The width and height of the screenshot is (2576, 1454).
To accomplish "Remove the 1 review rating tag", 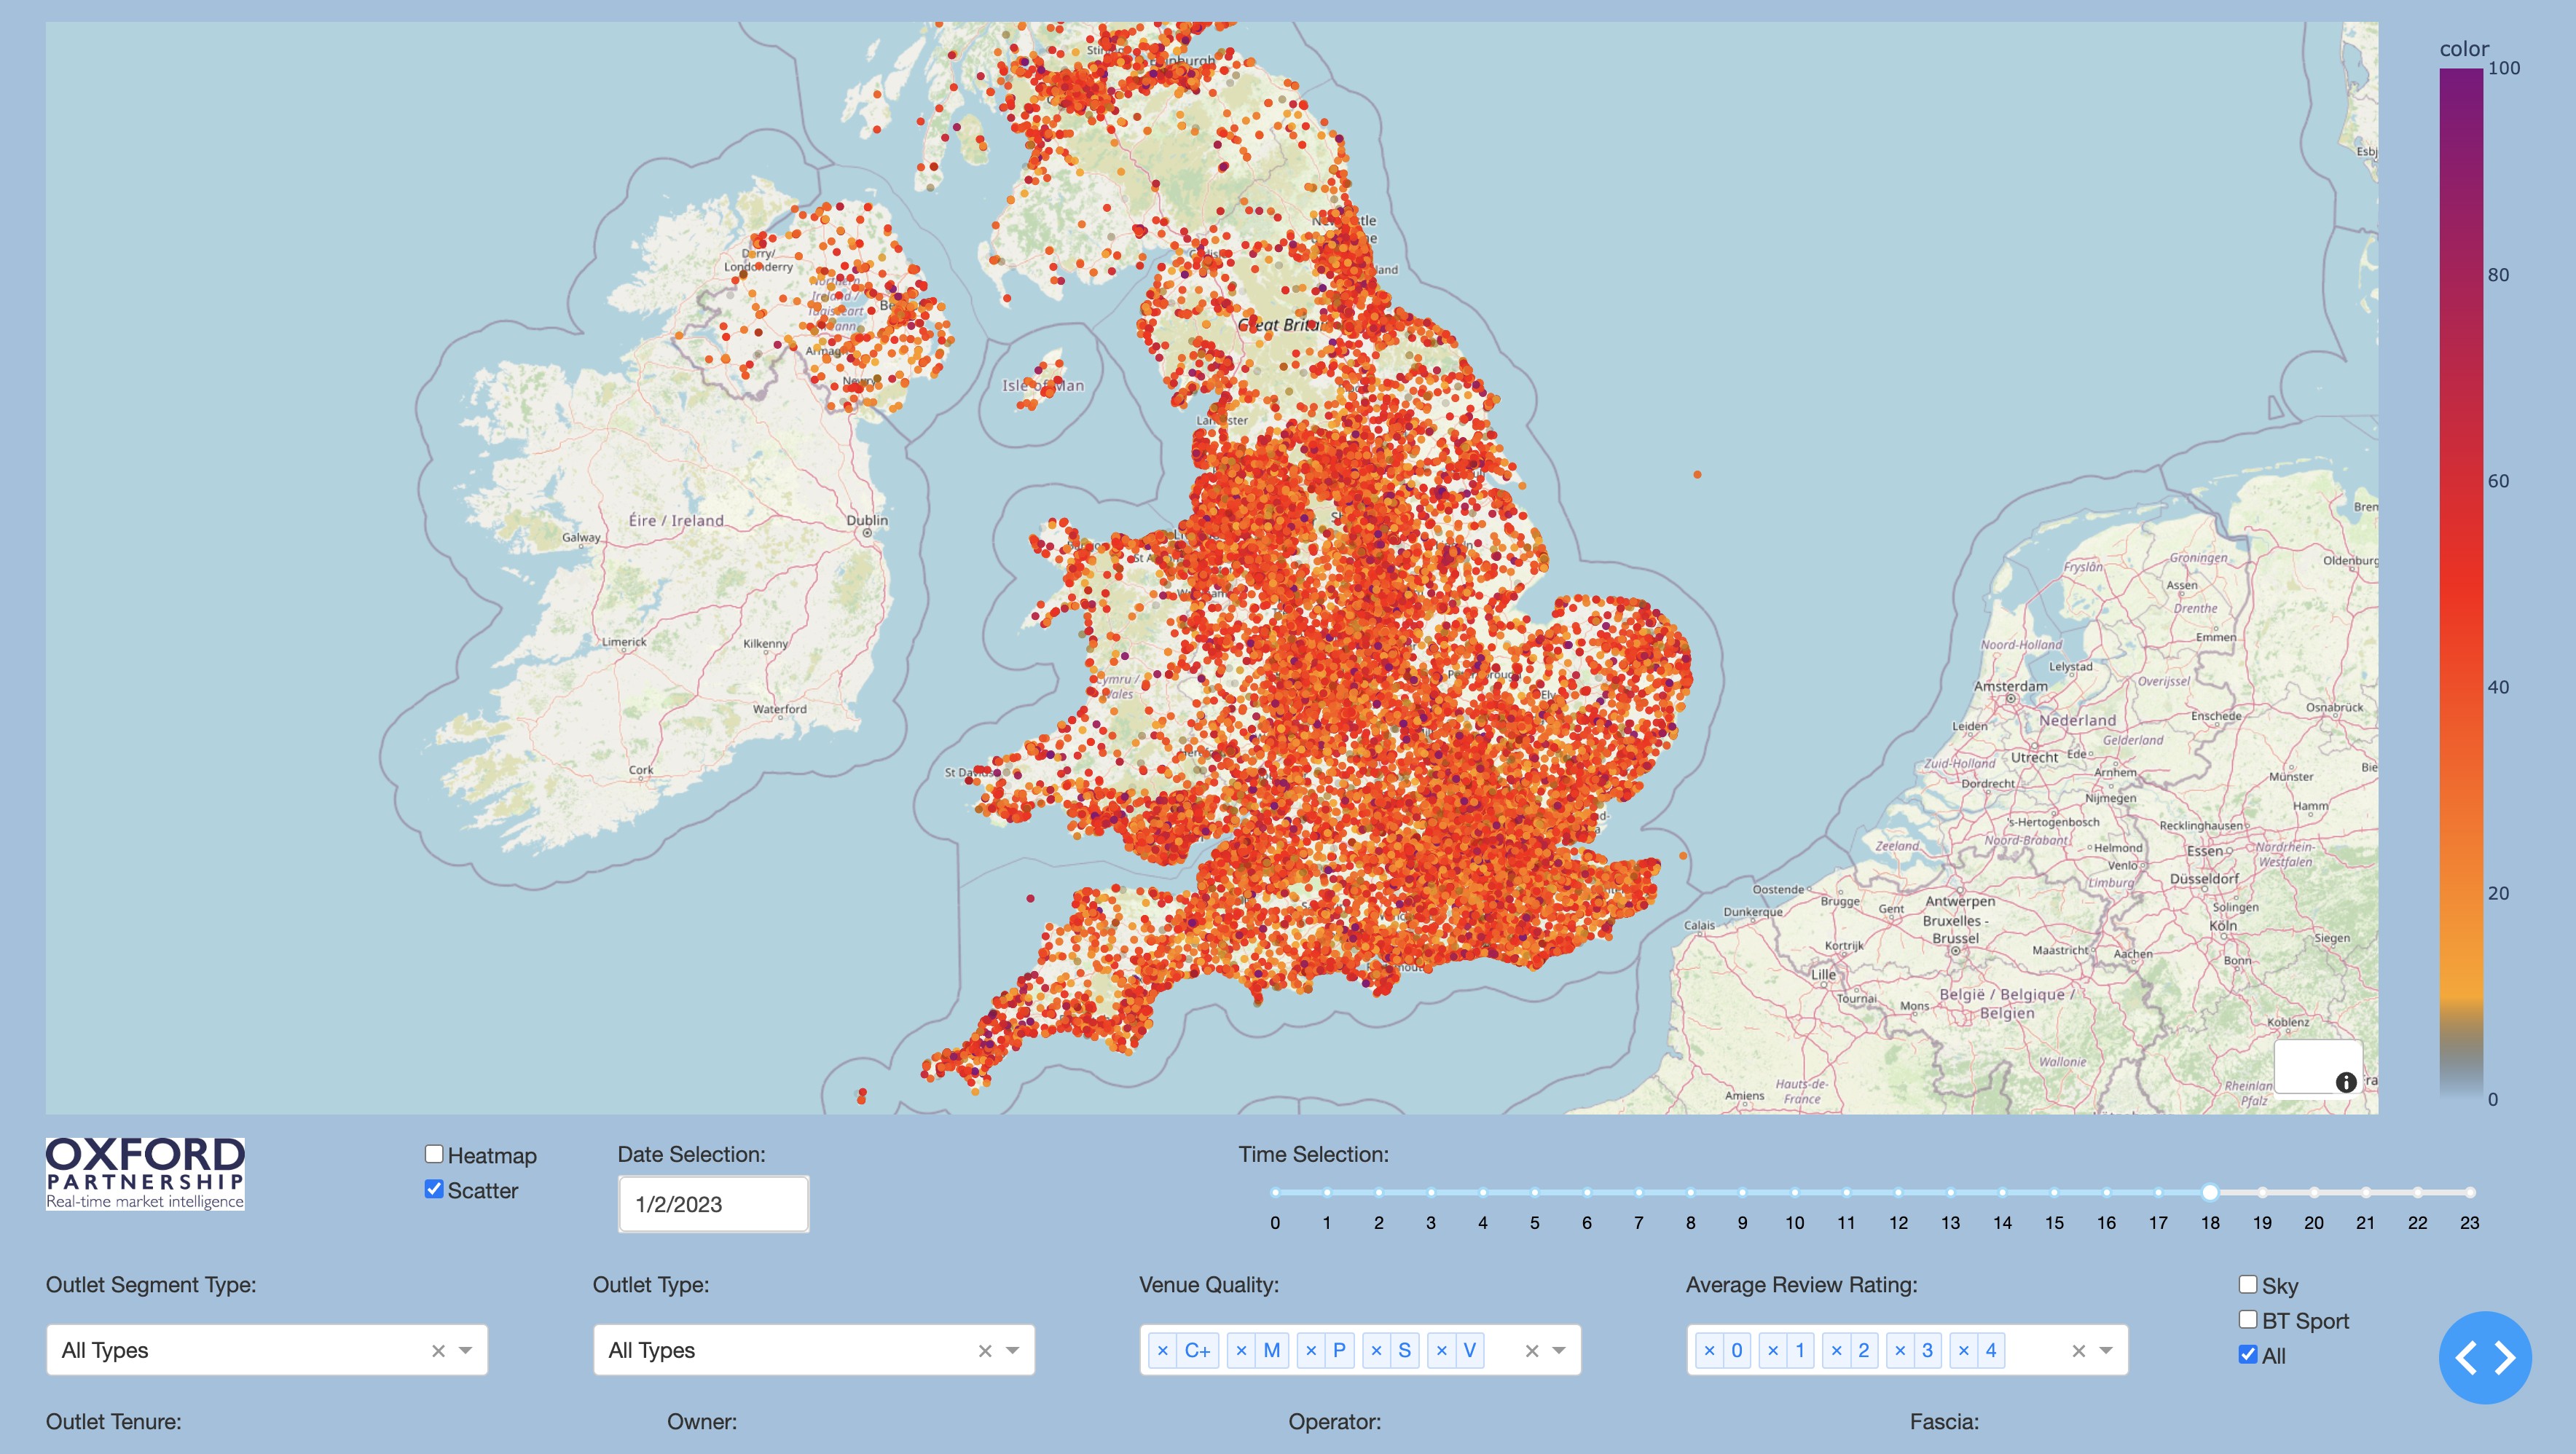I will pos(1773,1350).
